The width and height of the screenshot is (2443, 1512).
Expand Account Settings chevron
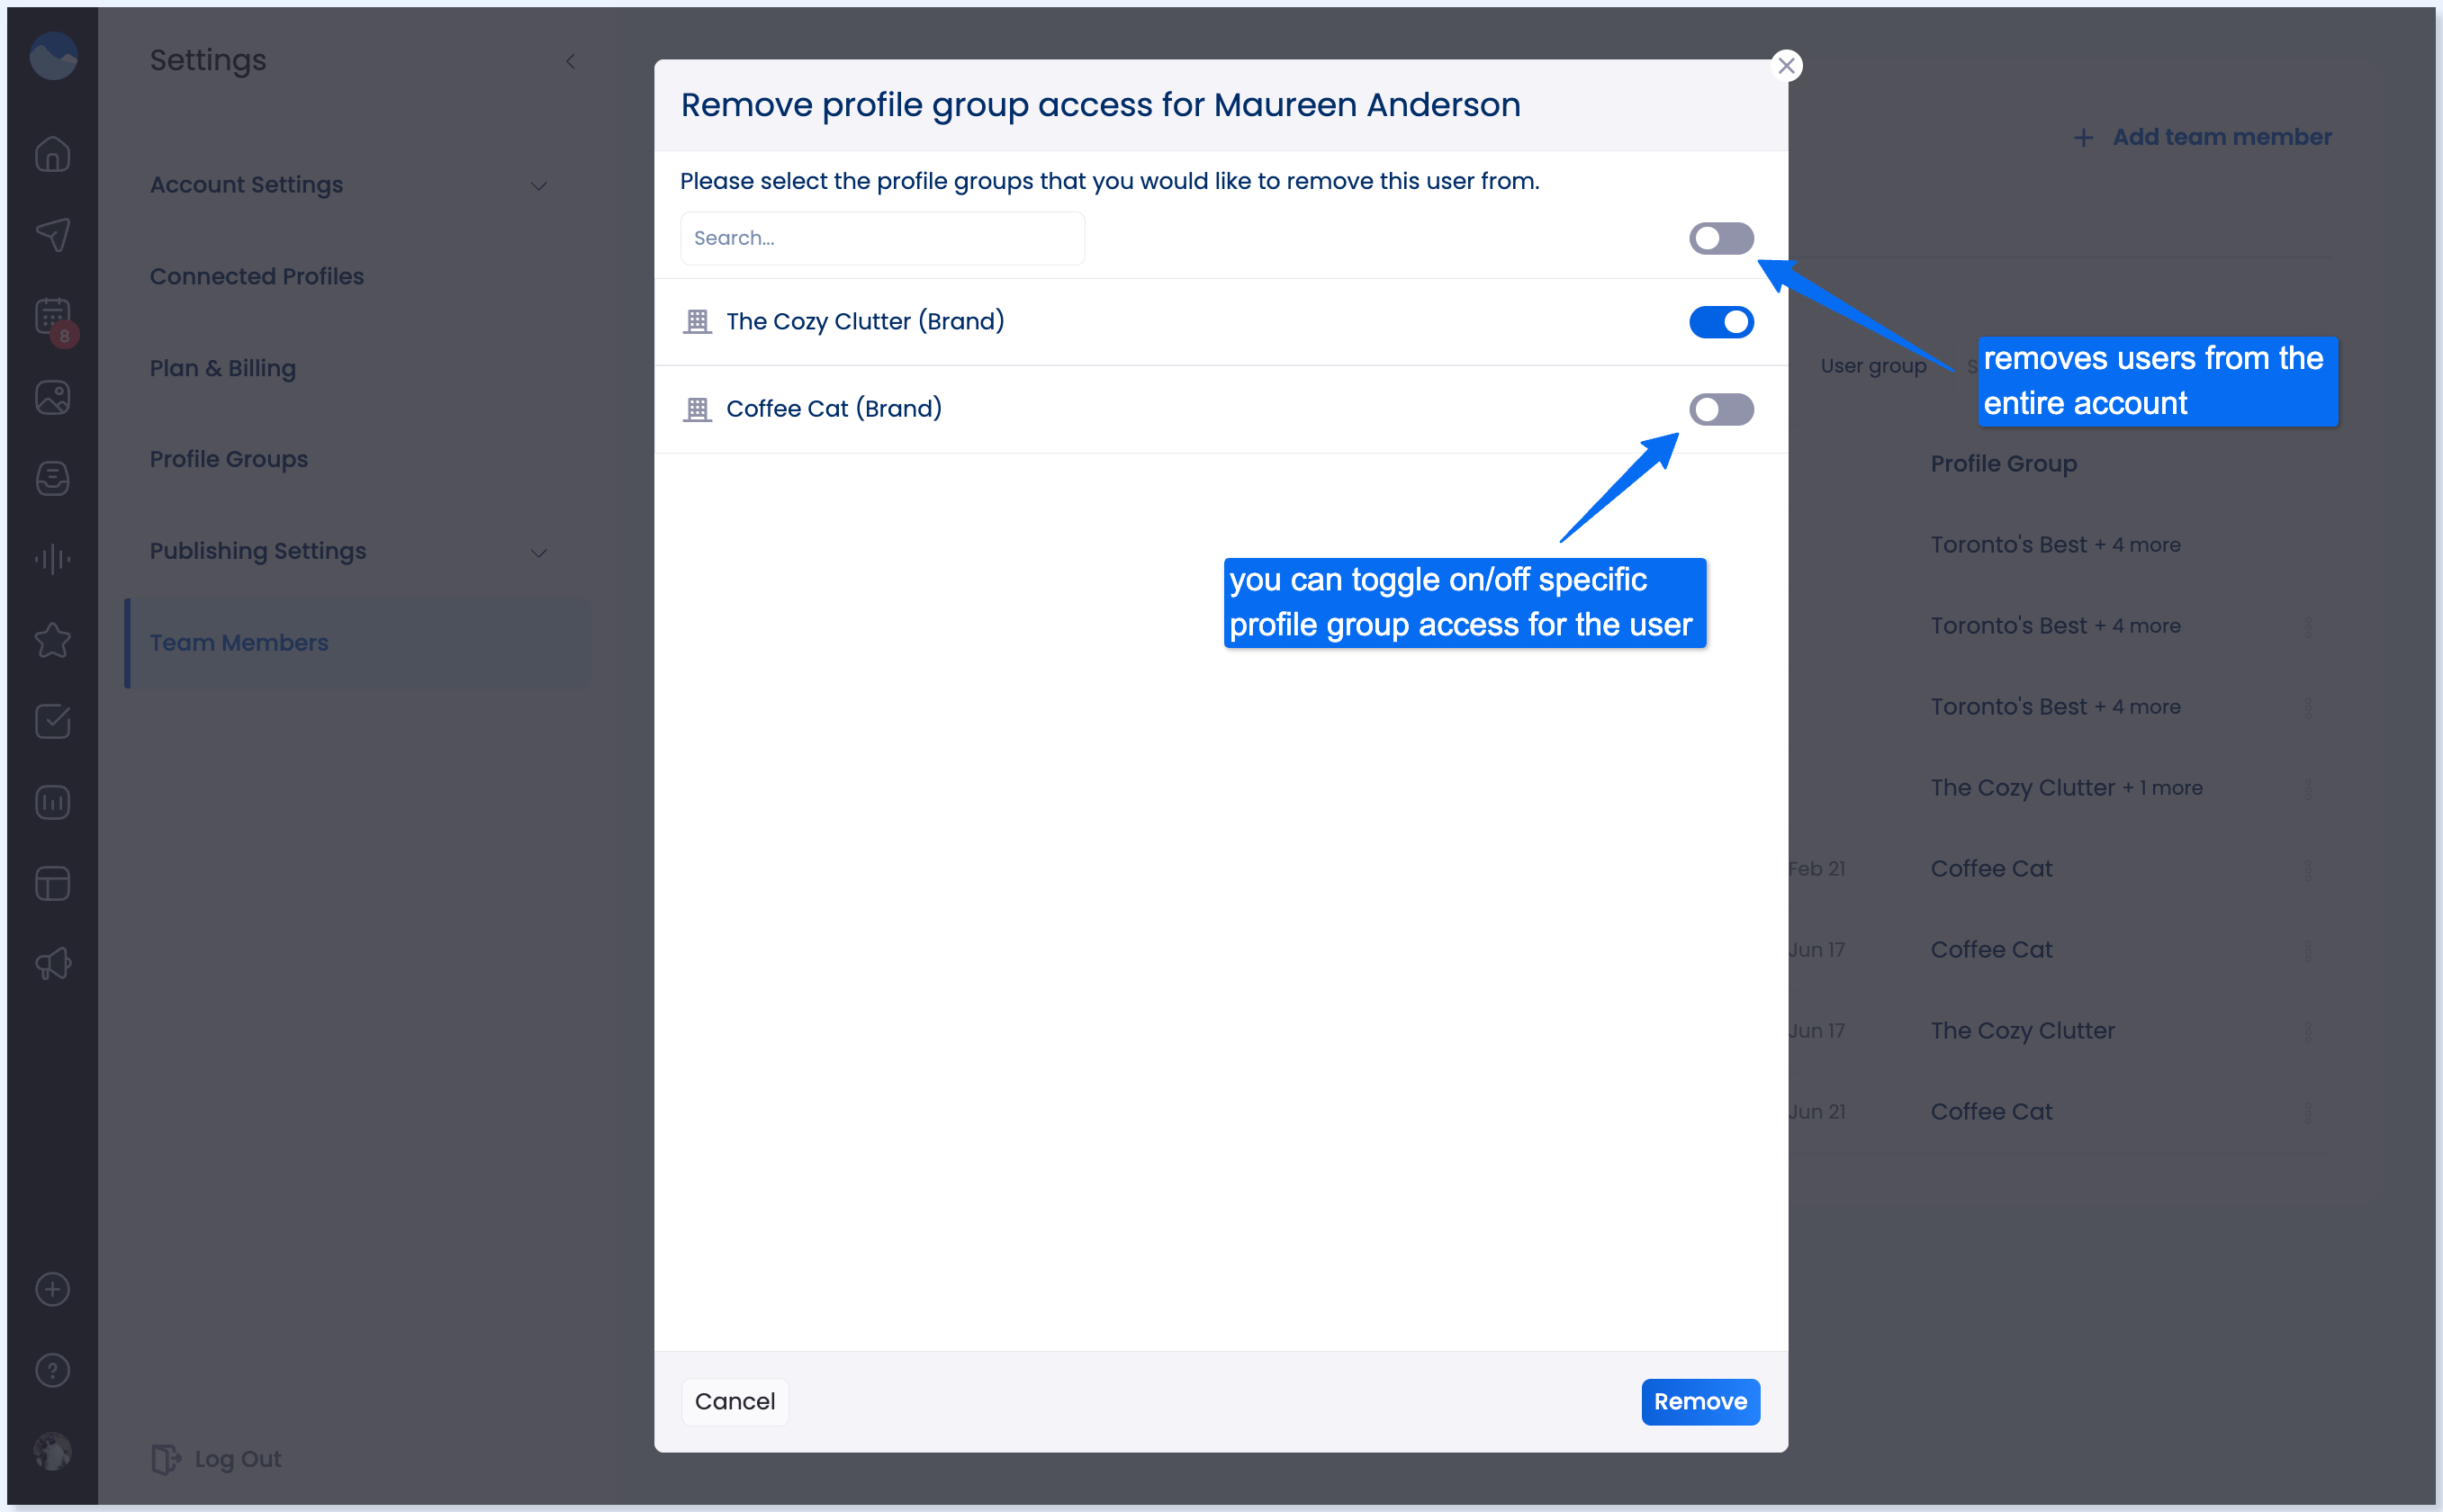click(x=539, y=186)
